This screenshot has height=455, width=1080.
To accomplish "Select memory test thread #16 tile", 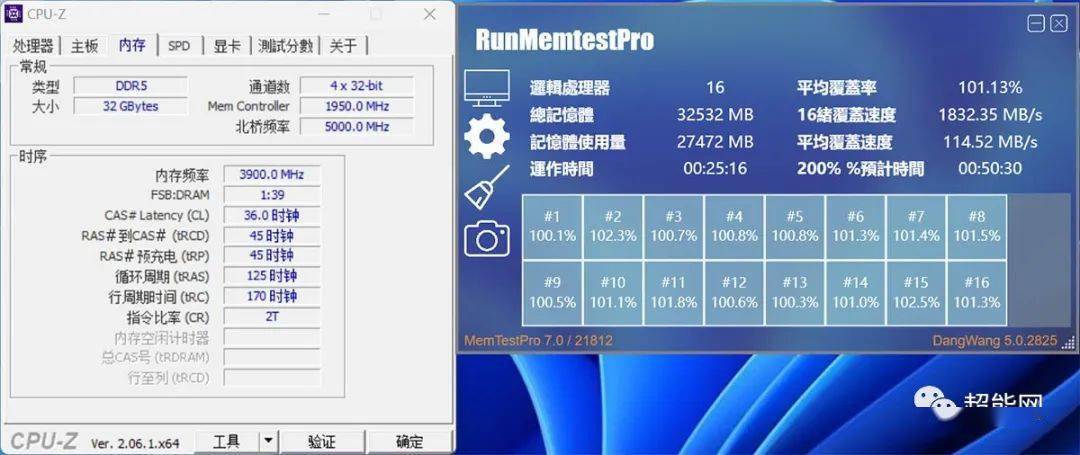I will tap(977, 293).
